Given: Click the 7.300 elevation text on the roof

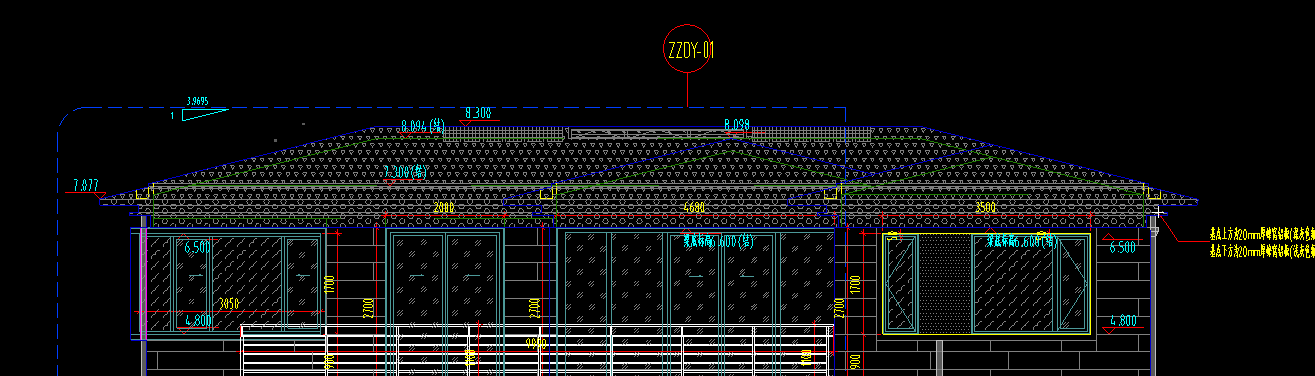Looking at the screenshot, I should click(x=405, y=172).
